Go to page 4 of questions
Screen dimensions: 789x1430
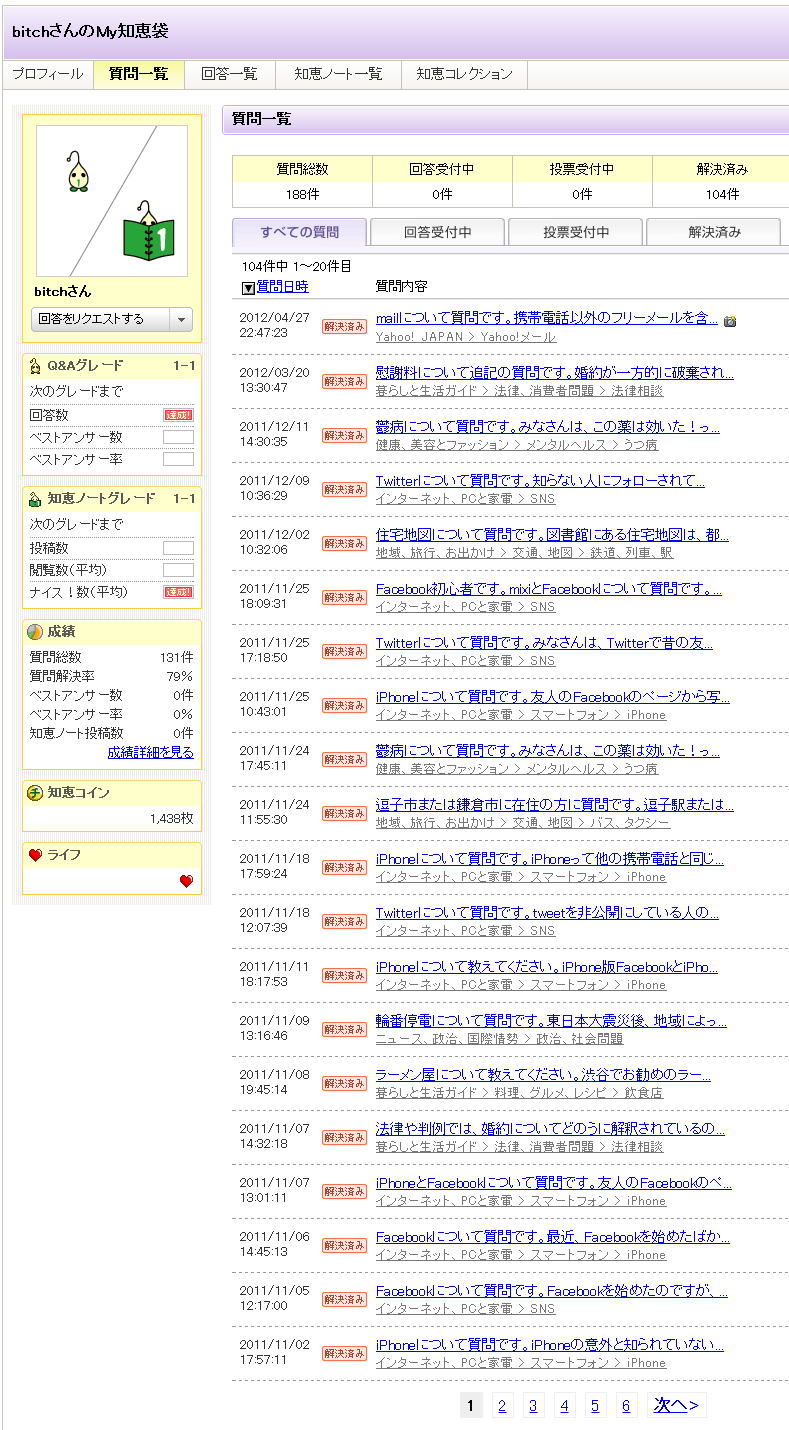[564, 1406]
